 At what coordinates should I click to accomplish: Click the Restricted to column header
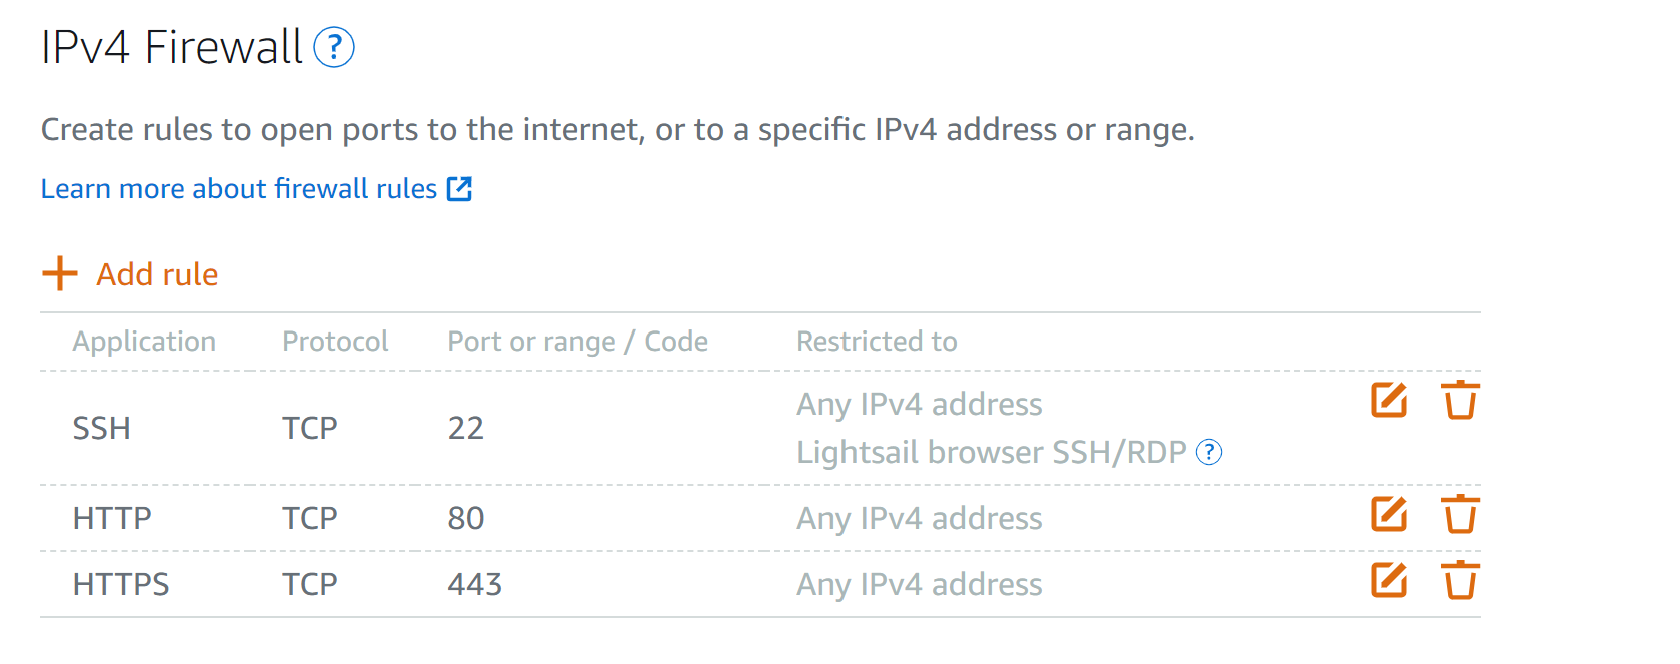[x=876, y=341]
